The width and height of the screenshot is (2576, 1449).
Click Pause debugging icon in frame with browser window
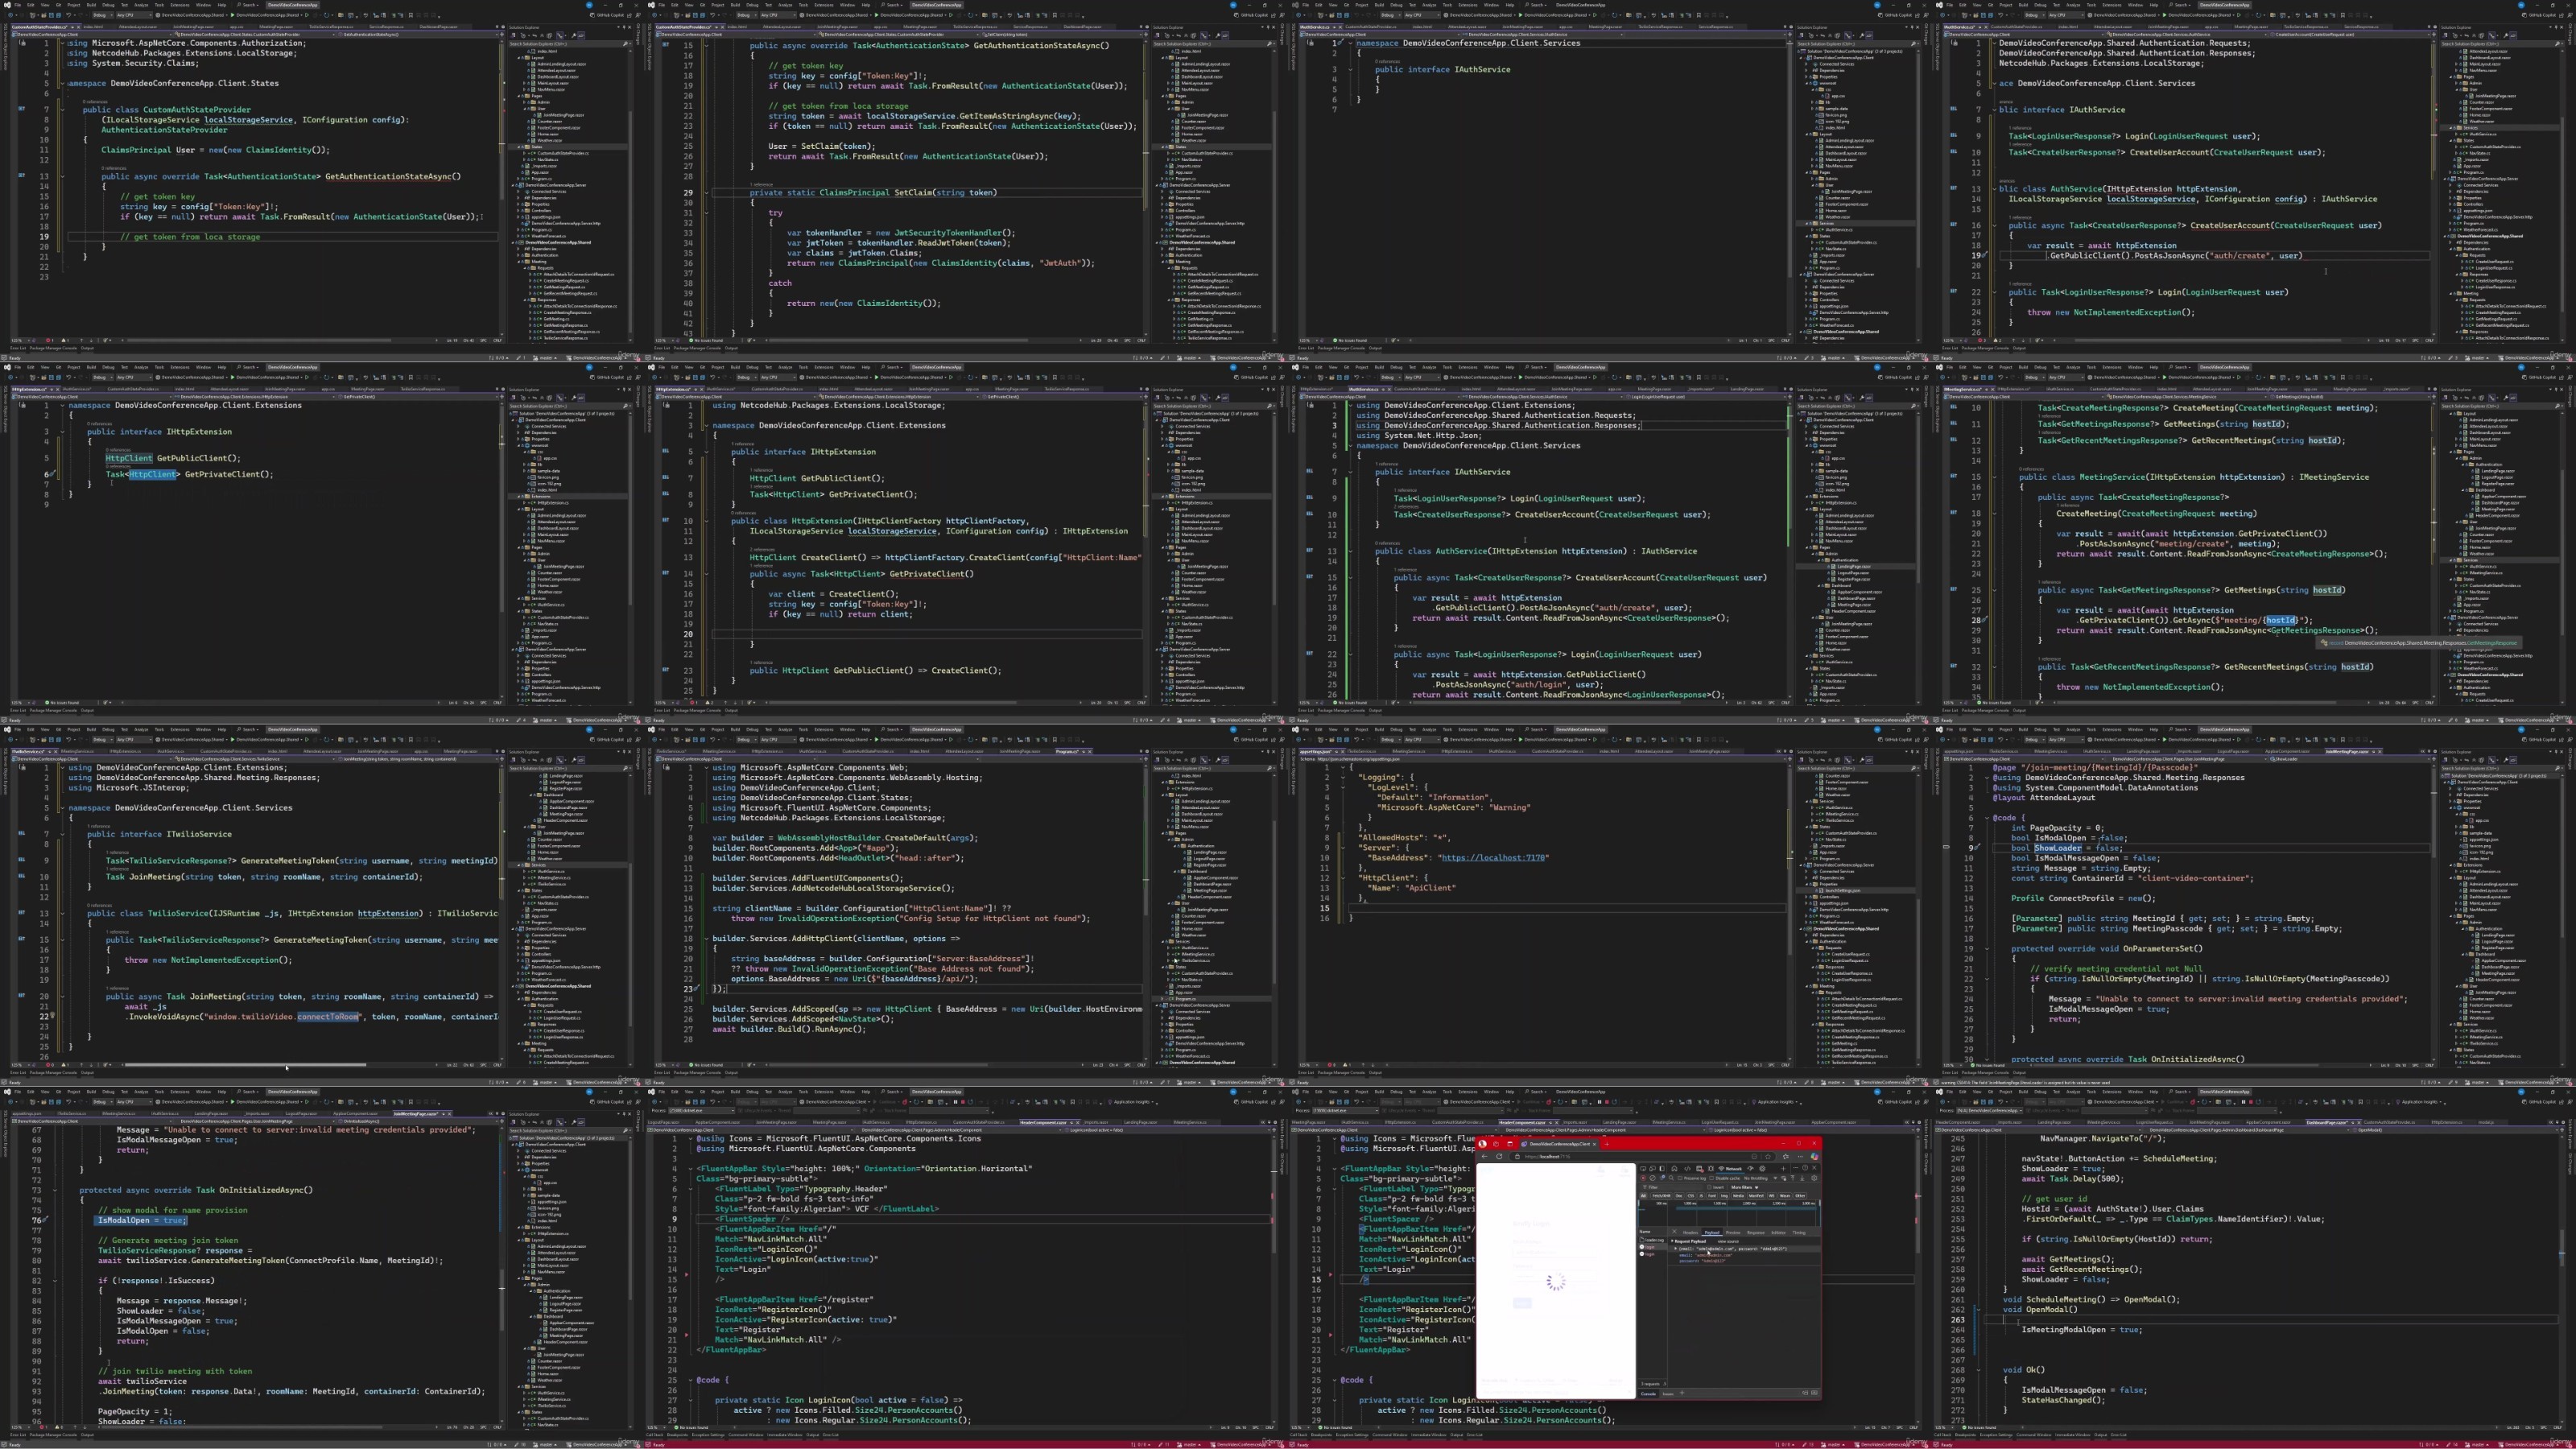coord(1599,1102)
